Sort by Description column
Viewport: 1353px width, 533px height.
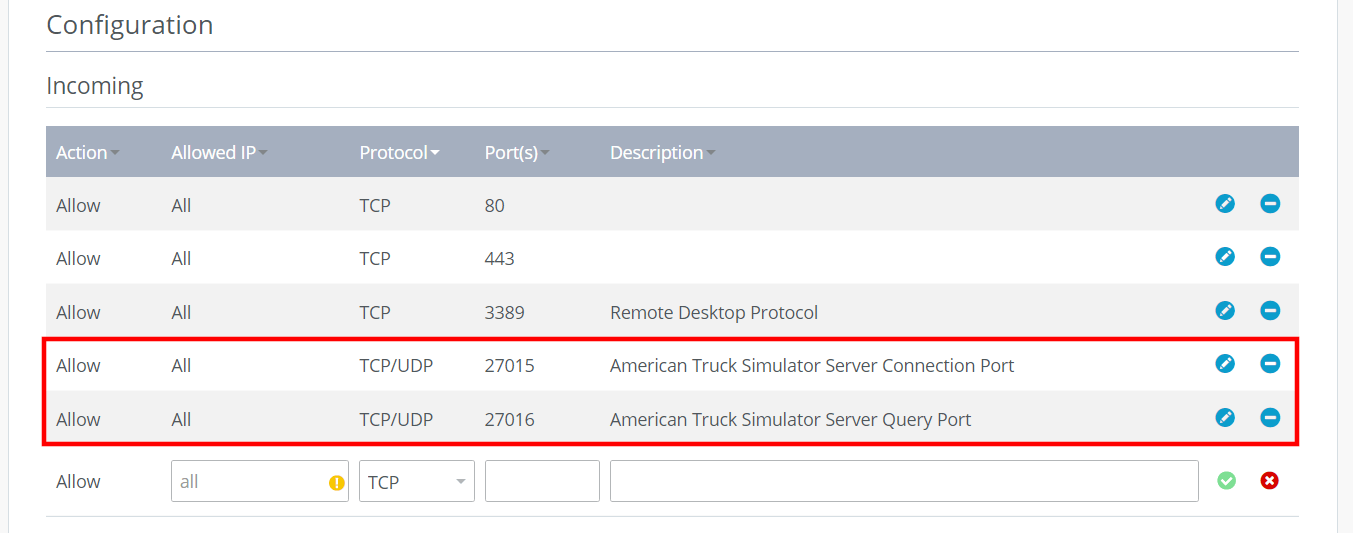click(x=662, y=153)
